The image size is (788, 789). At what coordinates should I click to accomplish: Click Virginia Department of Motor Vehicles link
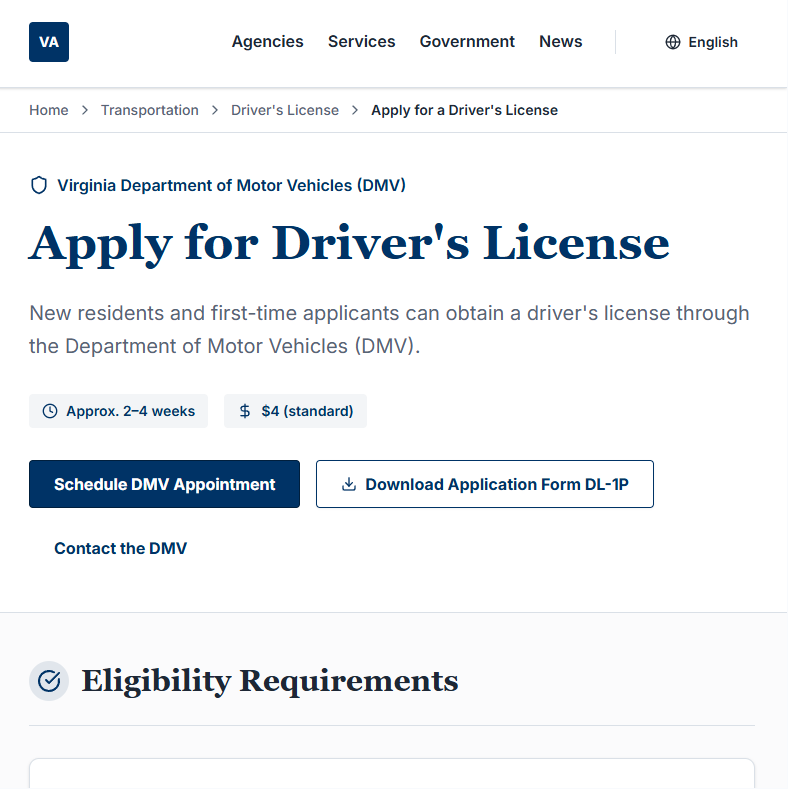coord(231,185)
